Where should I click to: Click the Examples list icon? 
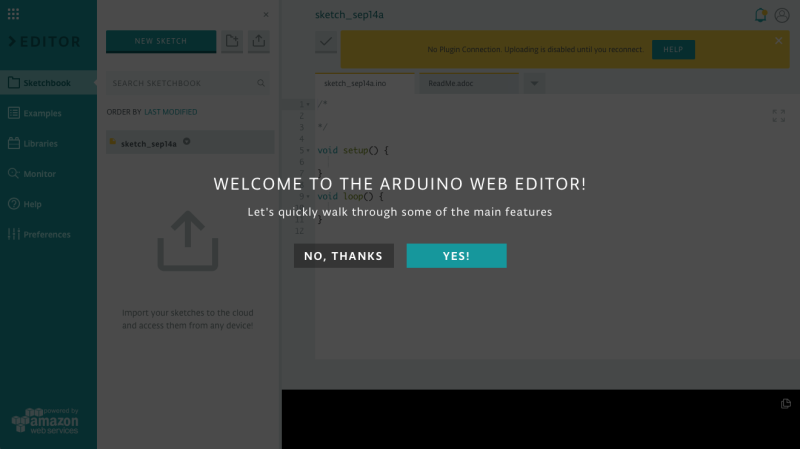pyautogui.click(x=14, y=113)
